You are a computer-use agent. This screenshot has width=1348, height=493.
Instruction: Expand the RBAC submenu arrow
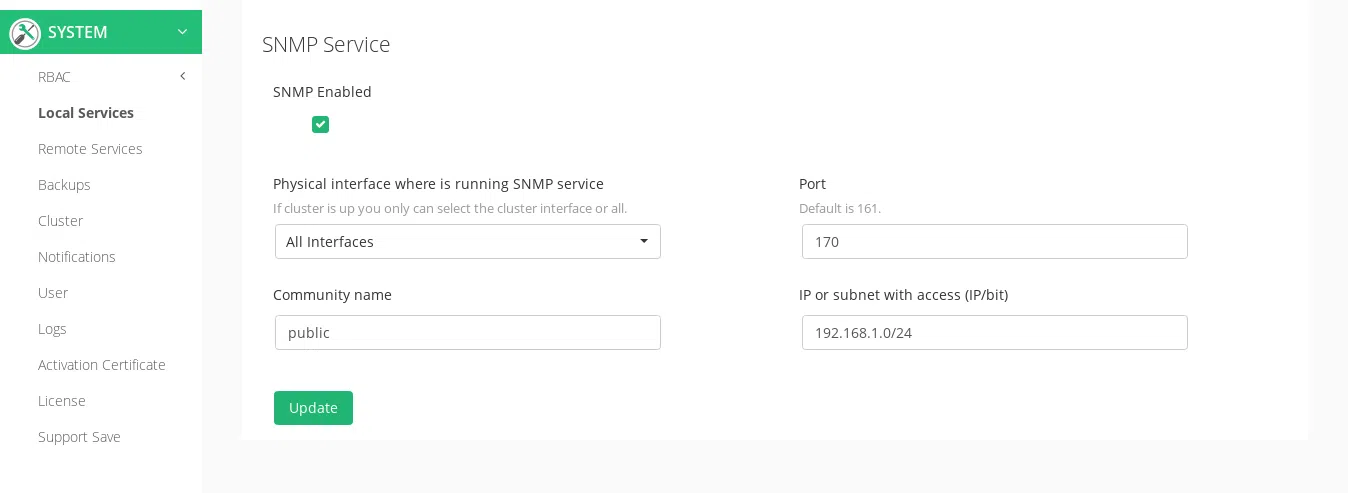tap(182, 76)
